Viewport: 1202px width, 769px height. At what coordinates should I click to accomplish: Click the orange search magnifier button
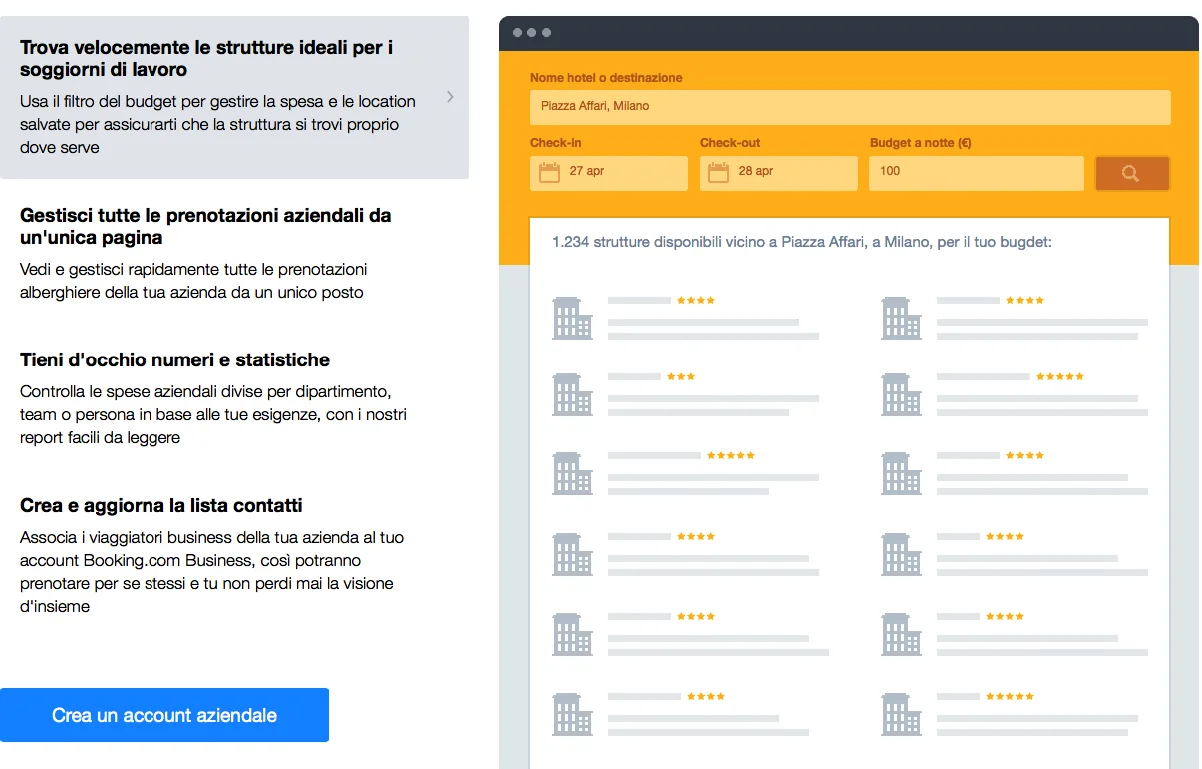tap(1132, 173)
